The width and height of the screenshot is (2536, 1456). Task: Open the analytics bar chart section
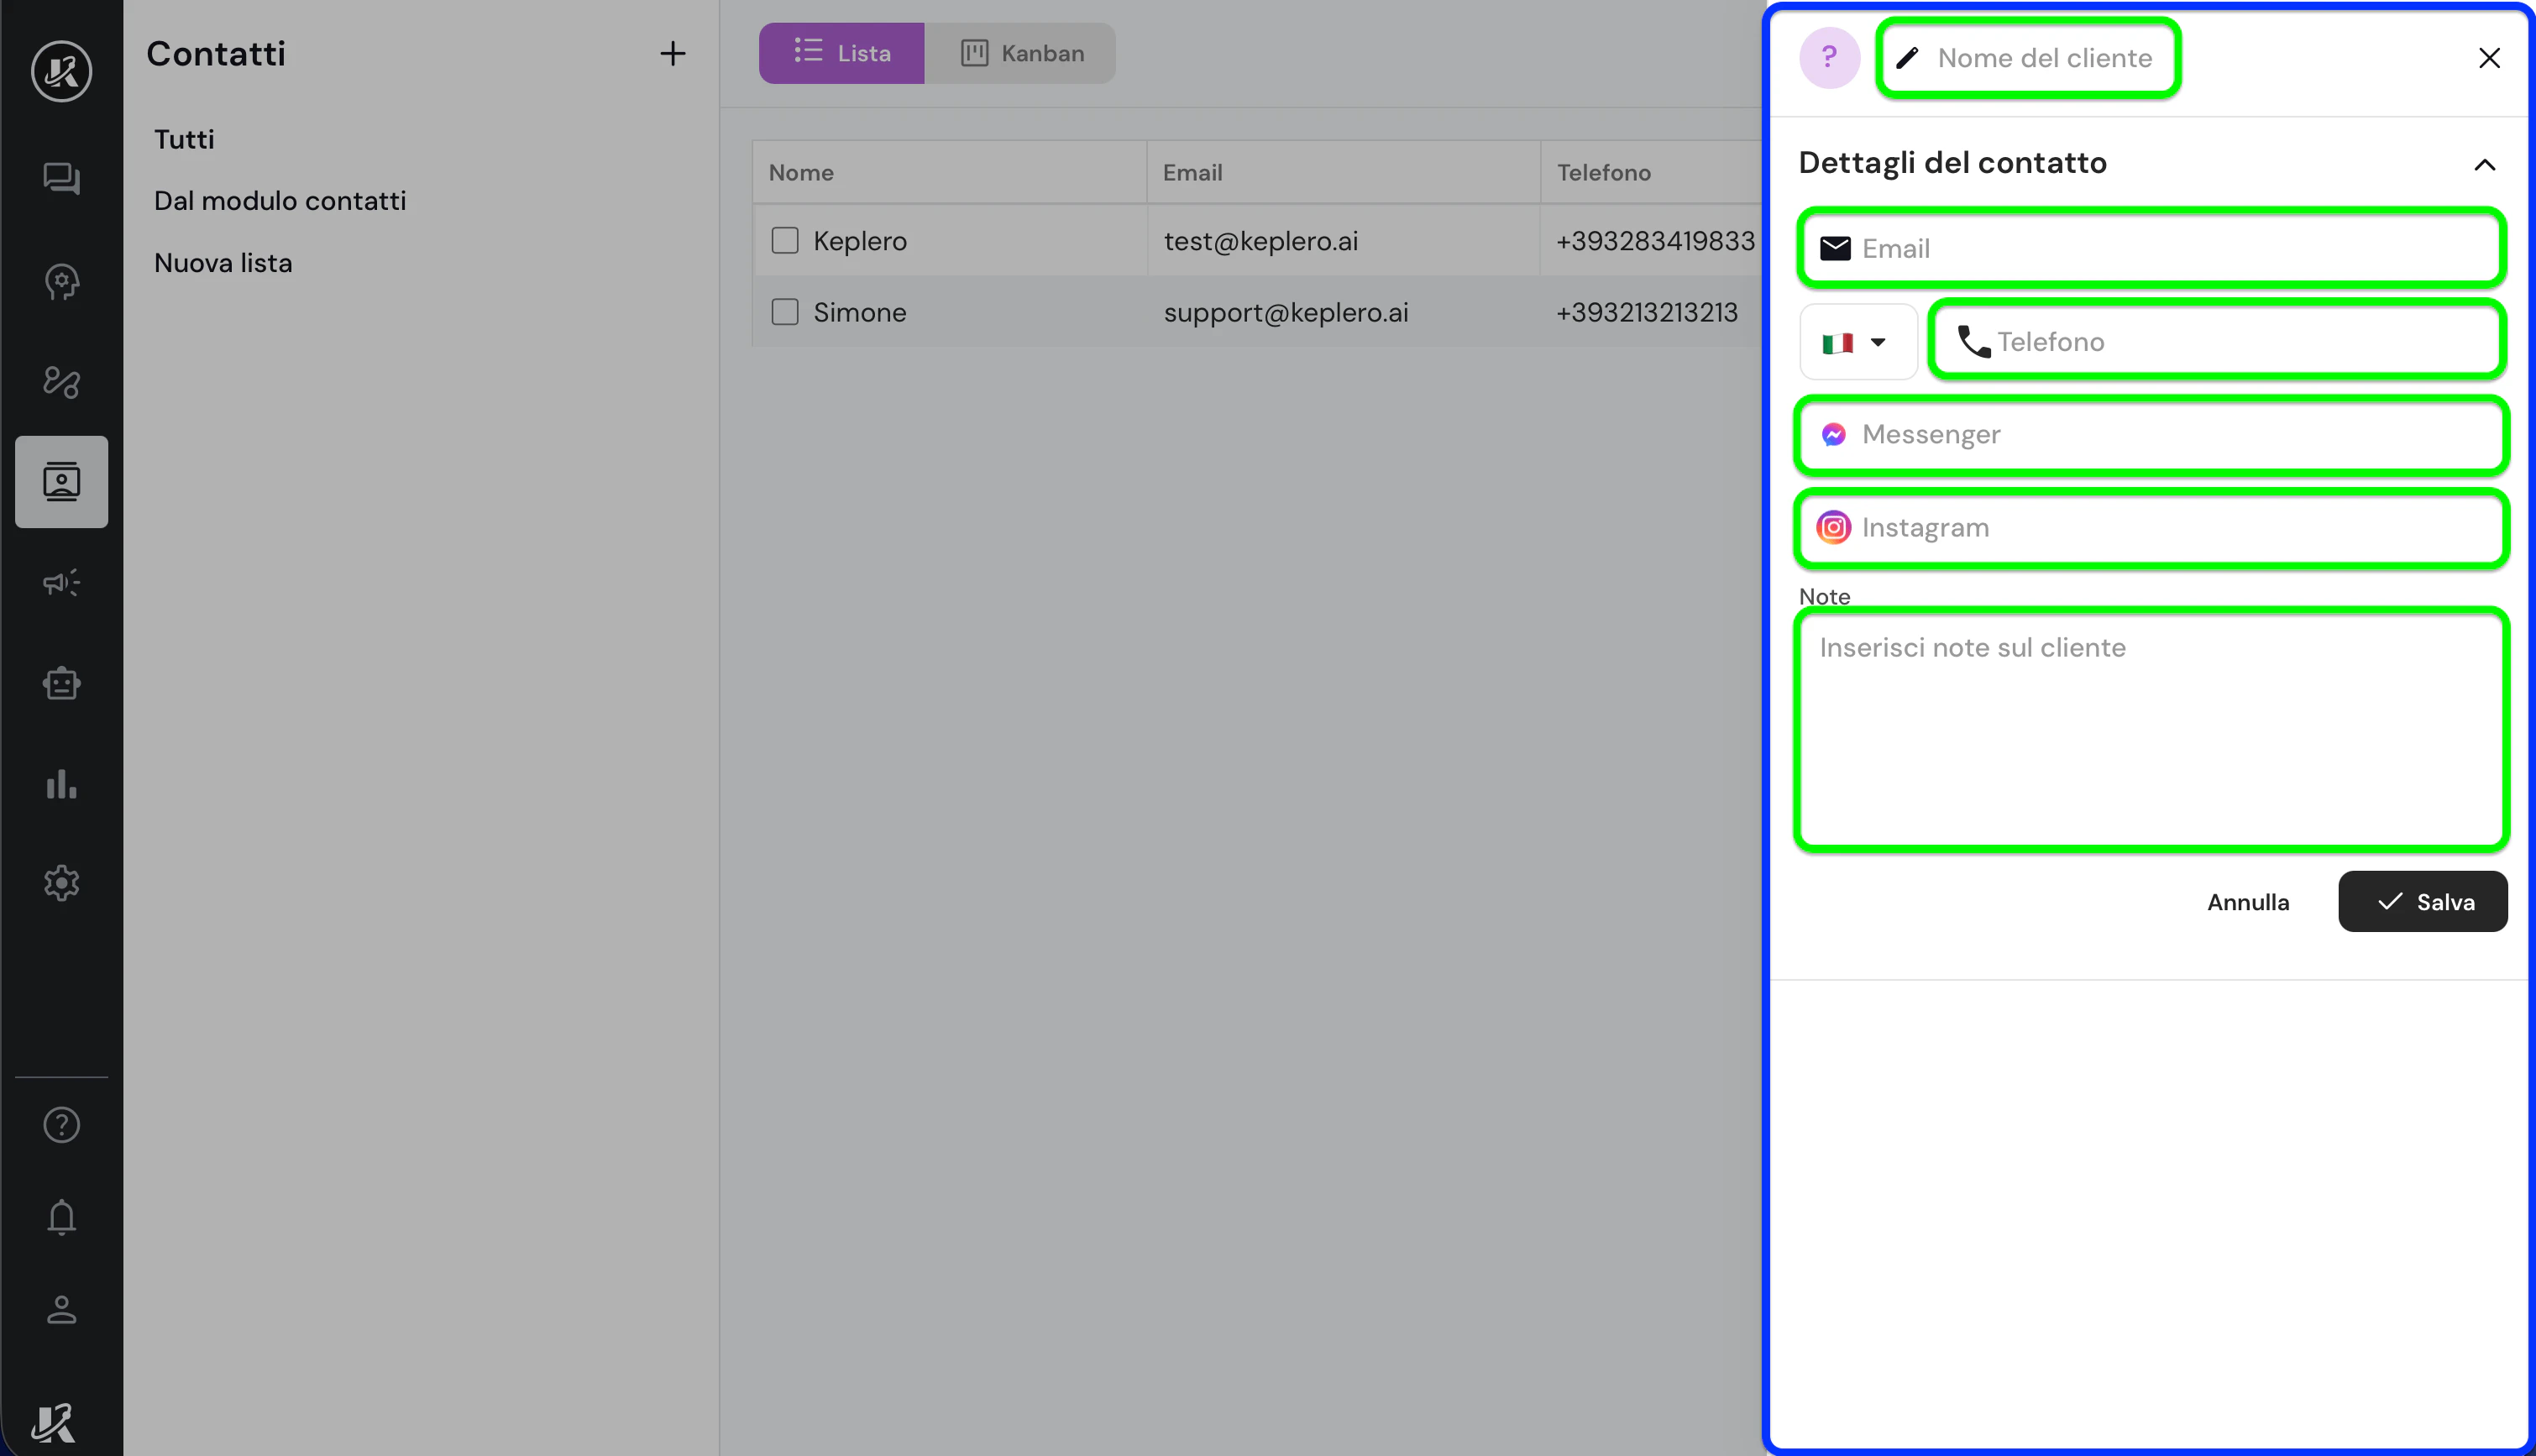(x=61, y=785)
